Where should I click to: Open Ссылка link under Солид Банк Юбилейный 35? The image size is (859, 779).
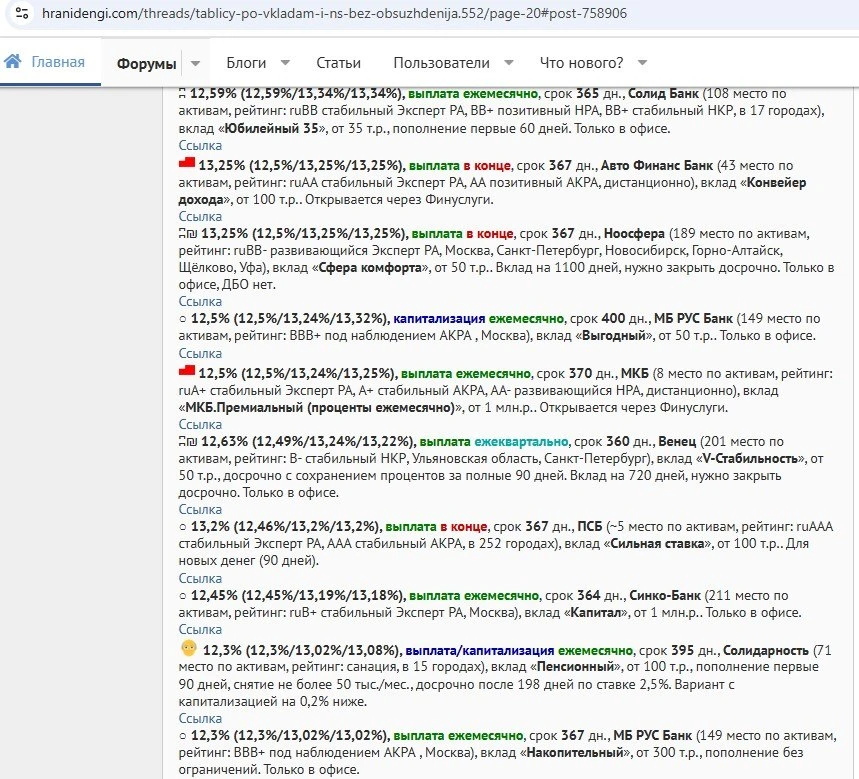pos(201,146)
